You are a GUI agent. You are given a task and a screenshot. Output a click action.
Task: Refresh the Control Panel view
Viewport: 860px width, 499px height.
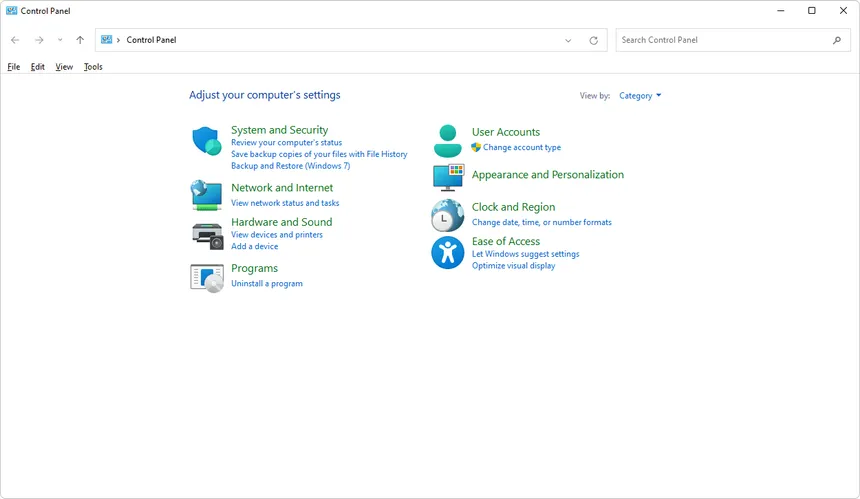[593, 41]
